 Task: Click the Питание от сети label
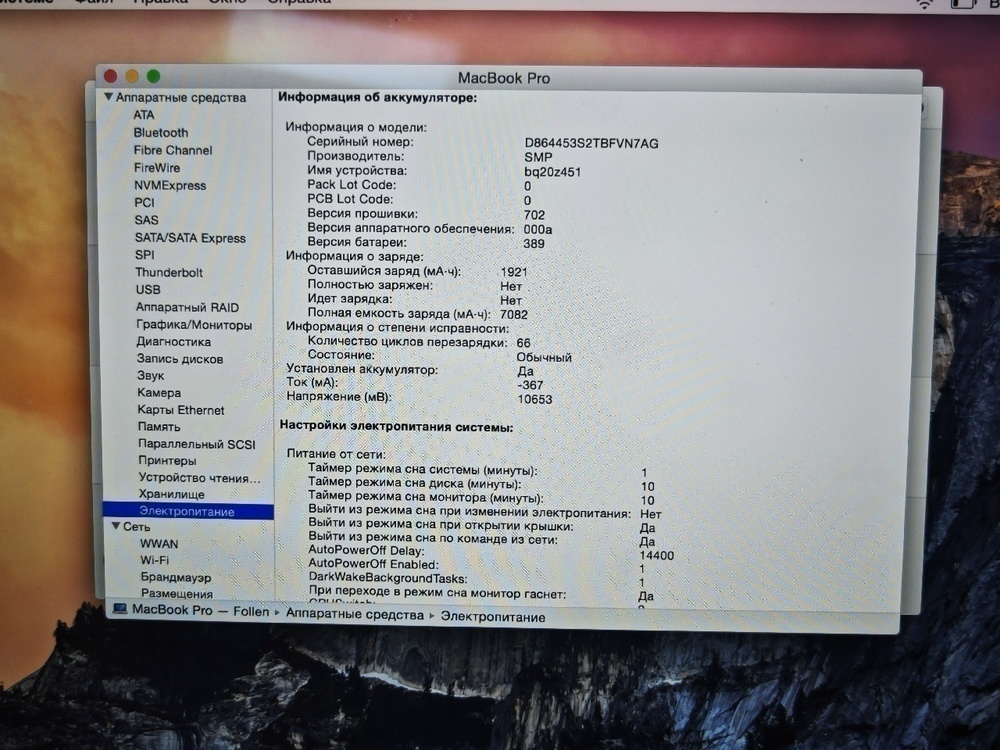pyautogui.click(x=336, y=454)
